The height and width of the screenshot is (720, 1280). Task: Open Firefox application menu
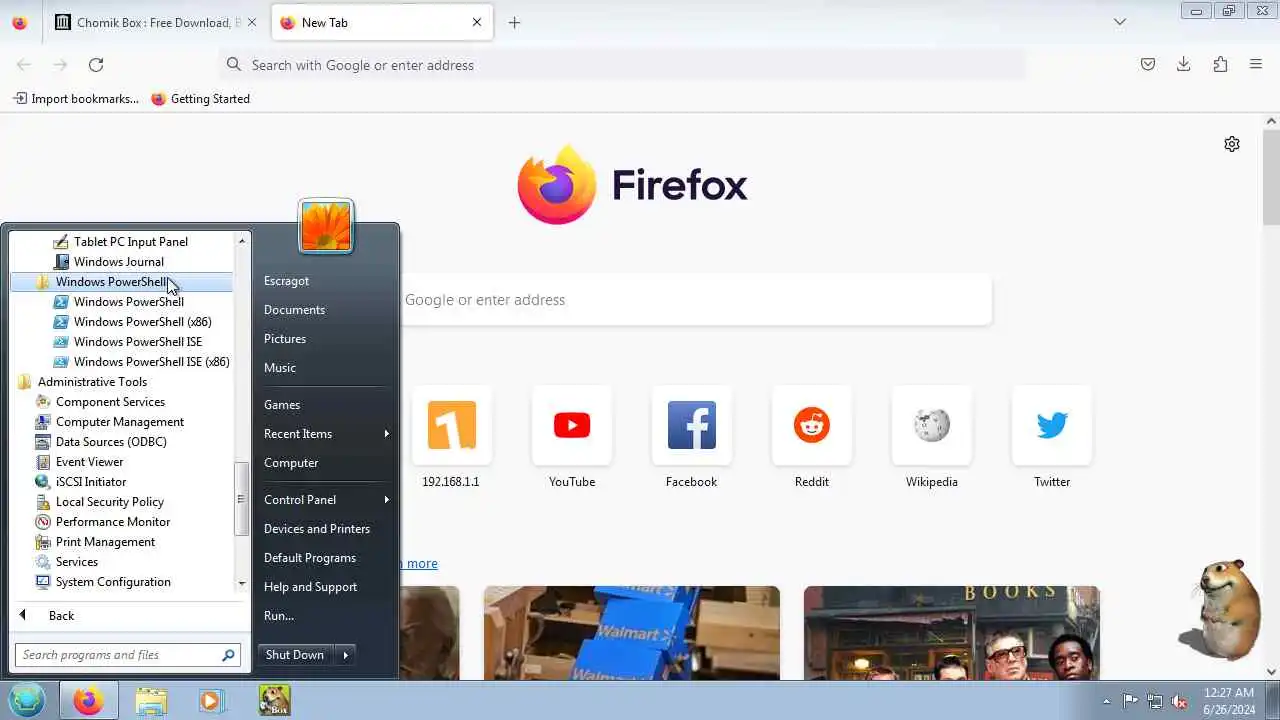1256,65
